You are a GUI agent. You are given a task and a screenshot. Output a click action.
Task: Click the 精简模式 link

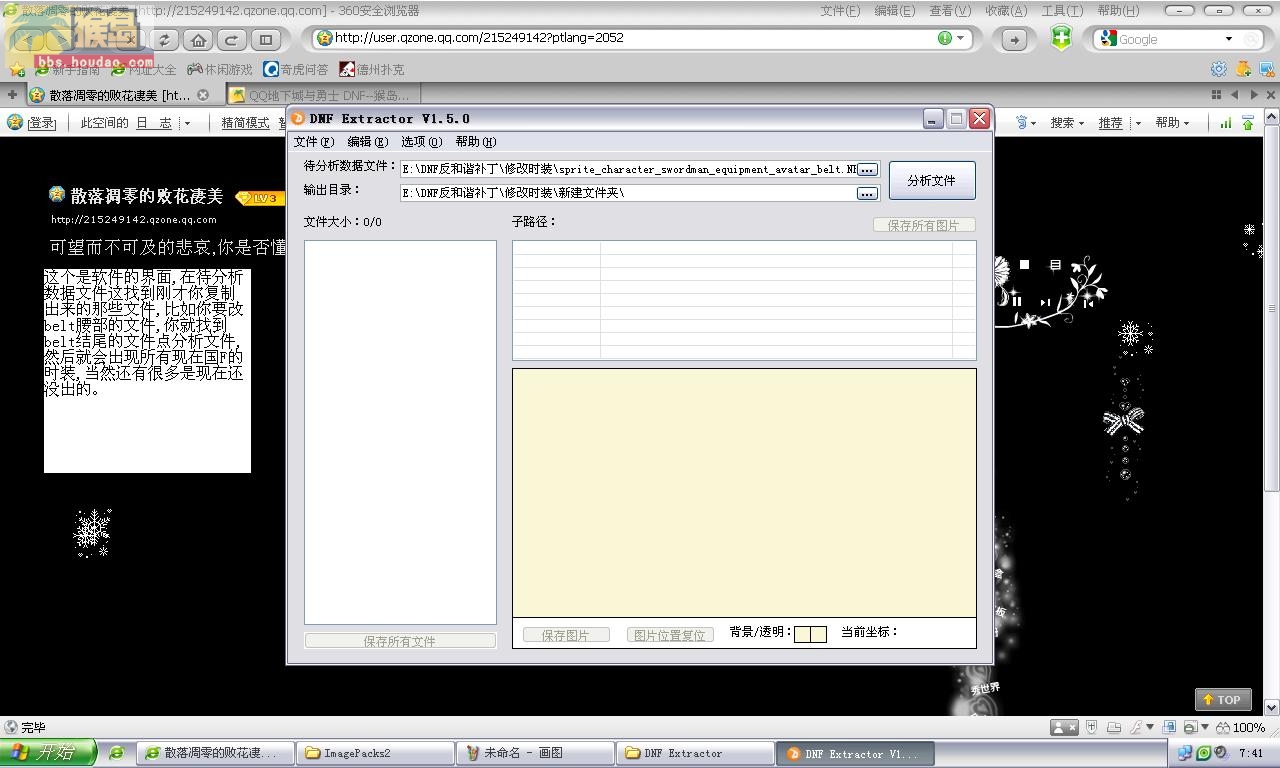click(245, 122)
